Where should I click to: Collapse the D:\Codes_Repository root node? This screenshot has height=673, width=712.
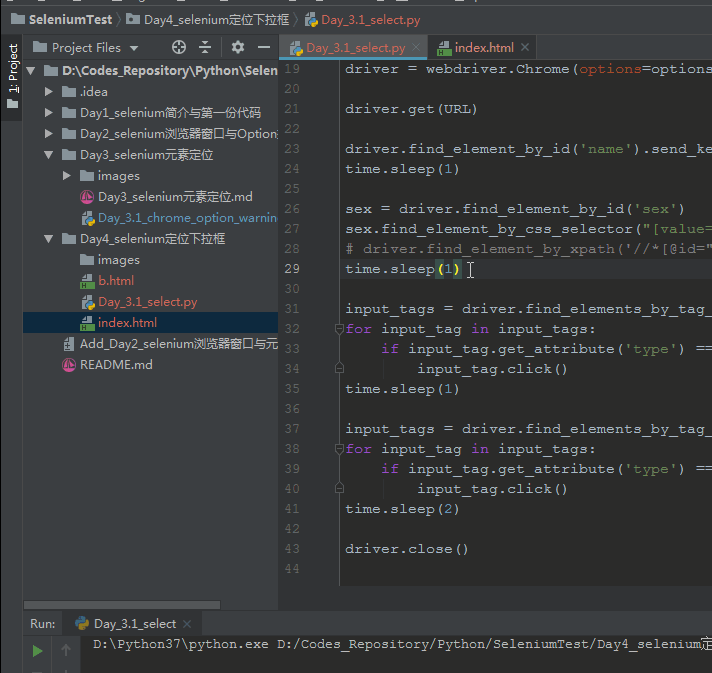[31, 70]
